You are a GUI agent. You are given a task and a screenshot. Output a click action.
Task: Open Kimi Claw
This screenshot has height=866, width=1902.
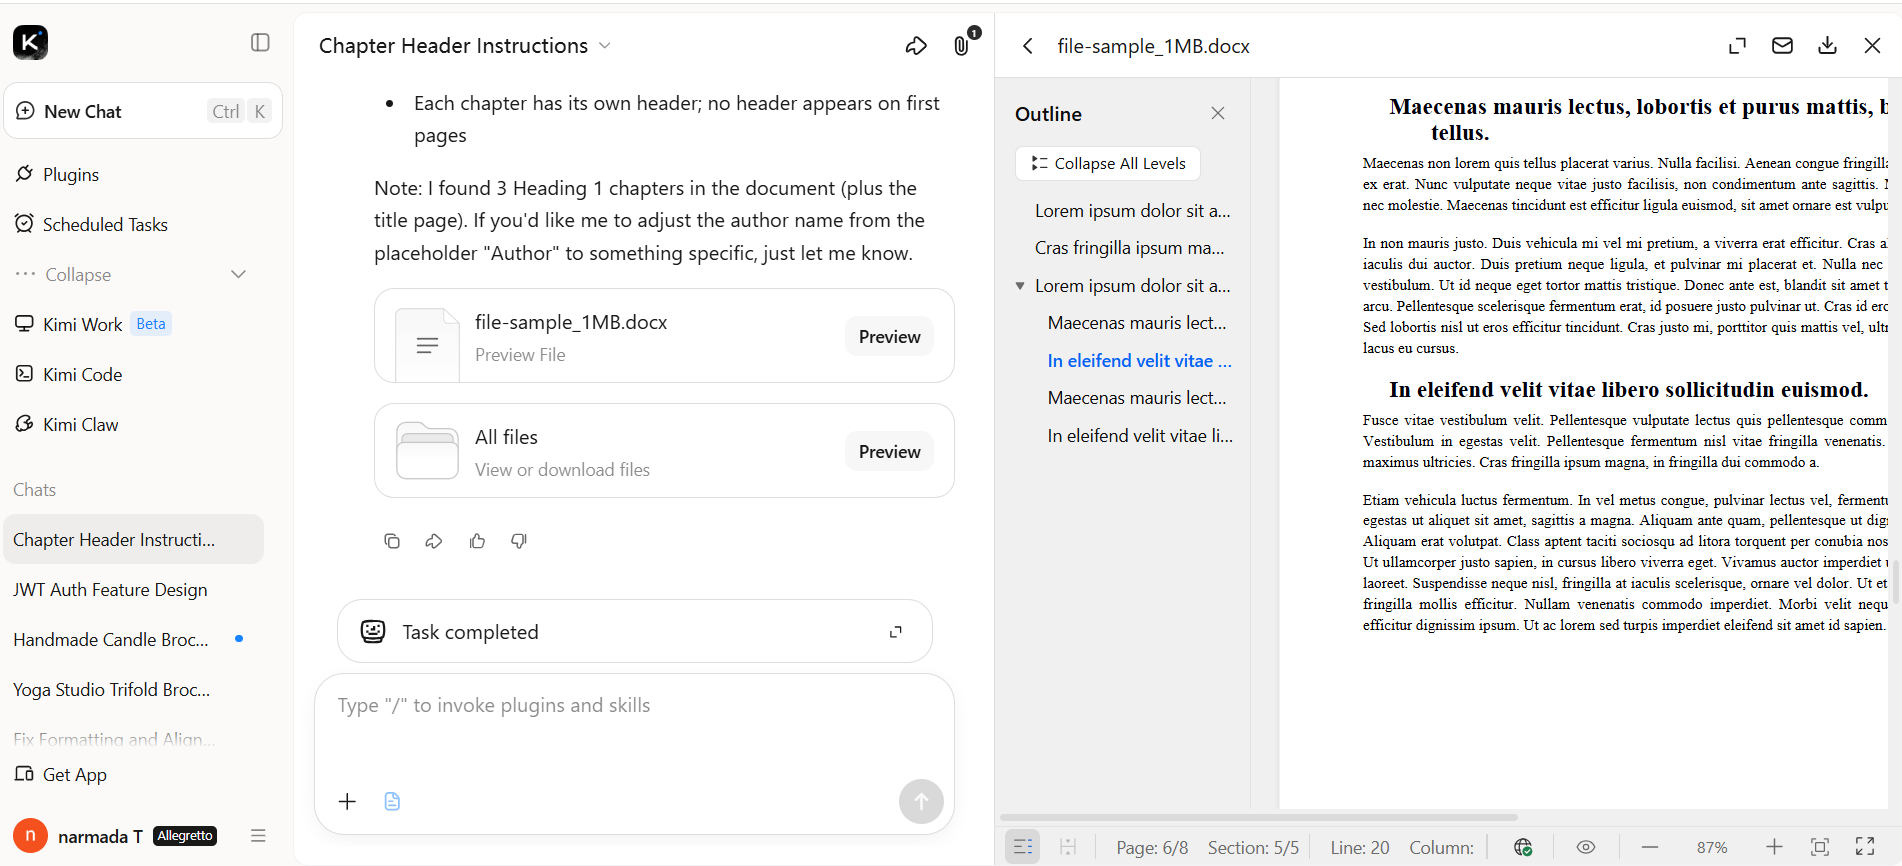click(66, 424)
